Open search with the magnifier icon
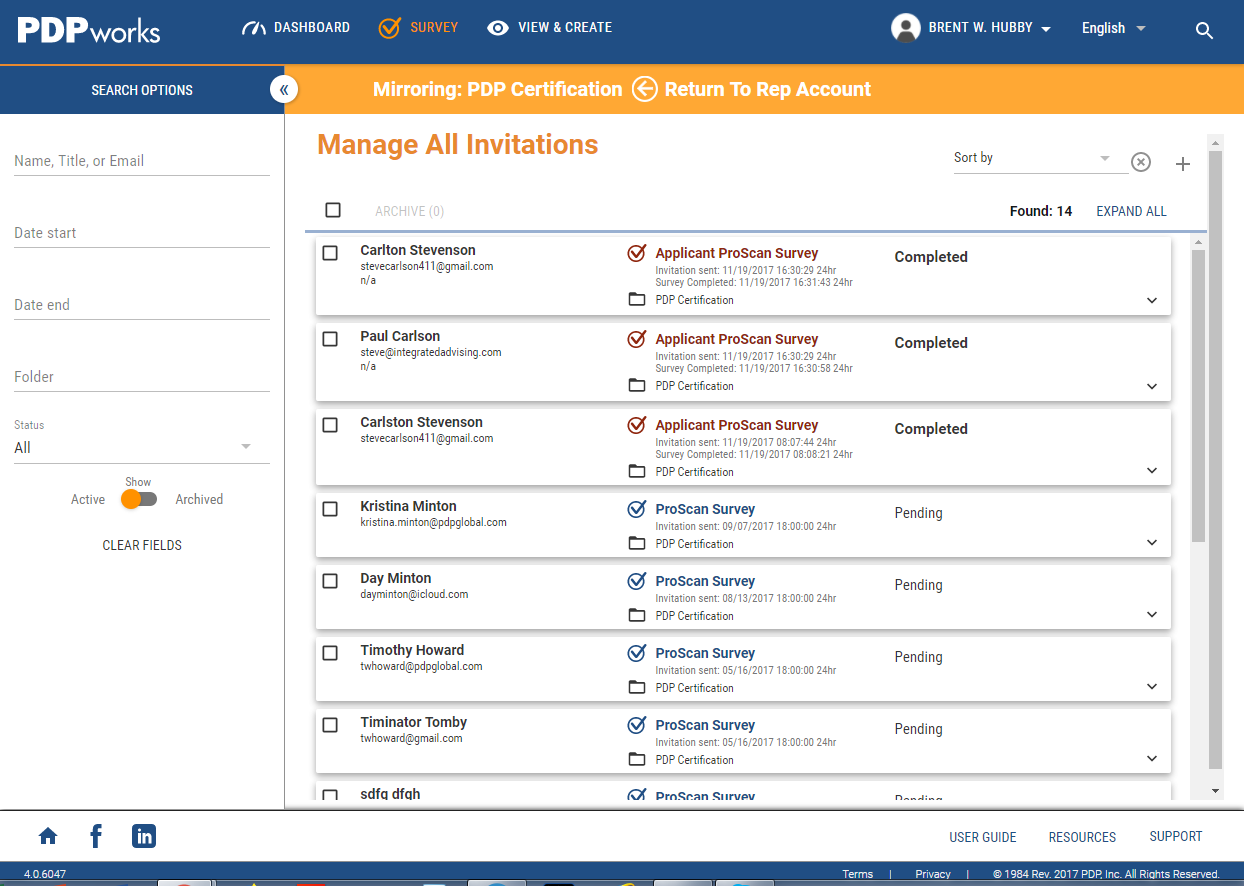Image resolution: width=1244 pixels, height=886 pixels. [1204, 30]
